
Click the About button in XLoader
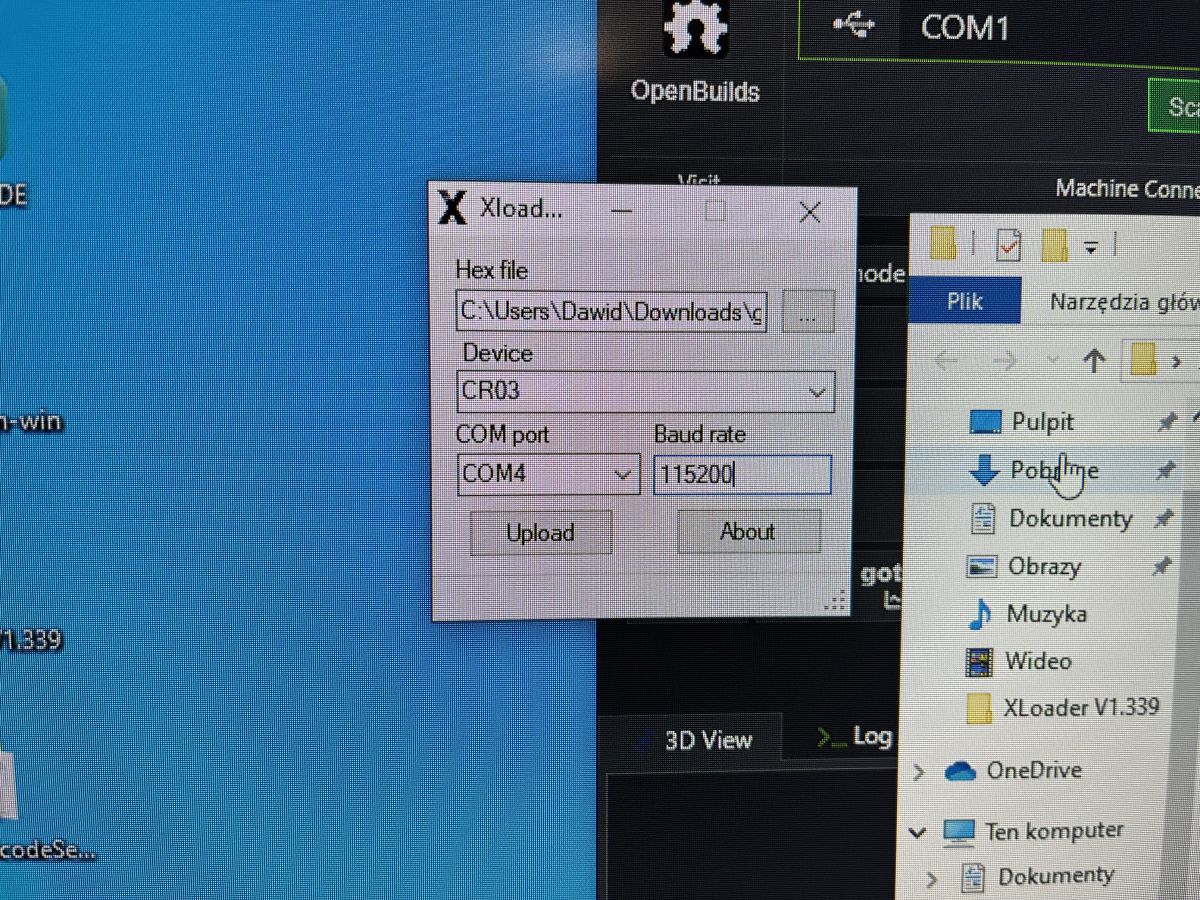click(749, 532)
